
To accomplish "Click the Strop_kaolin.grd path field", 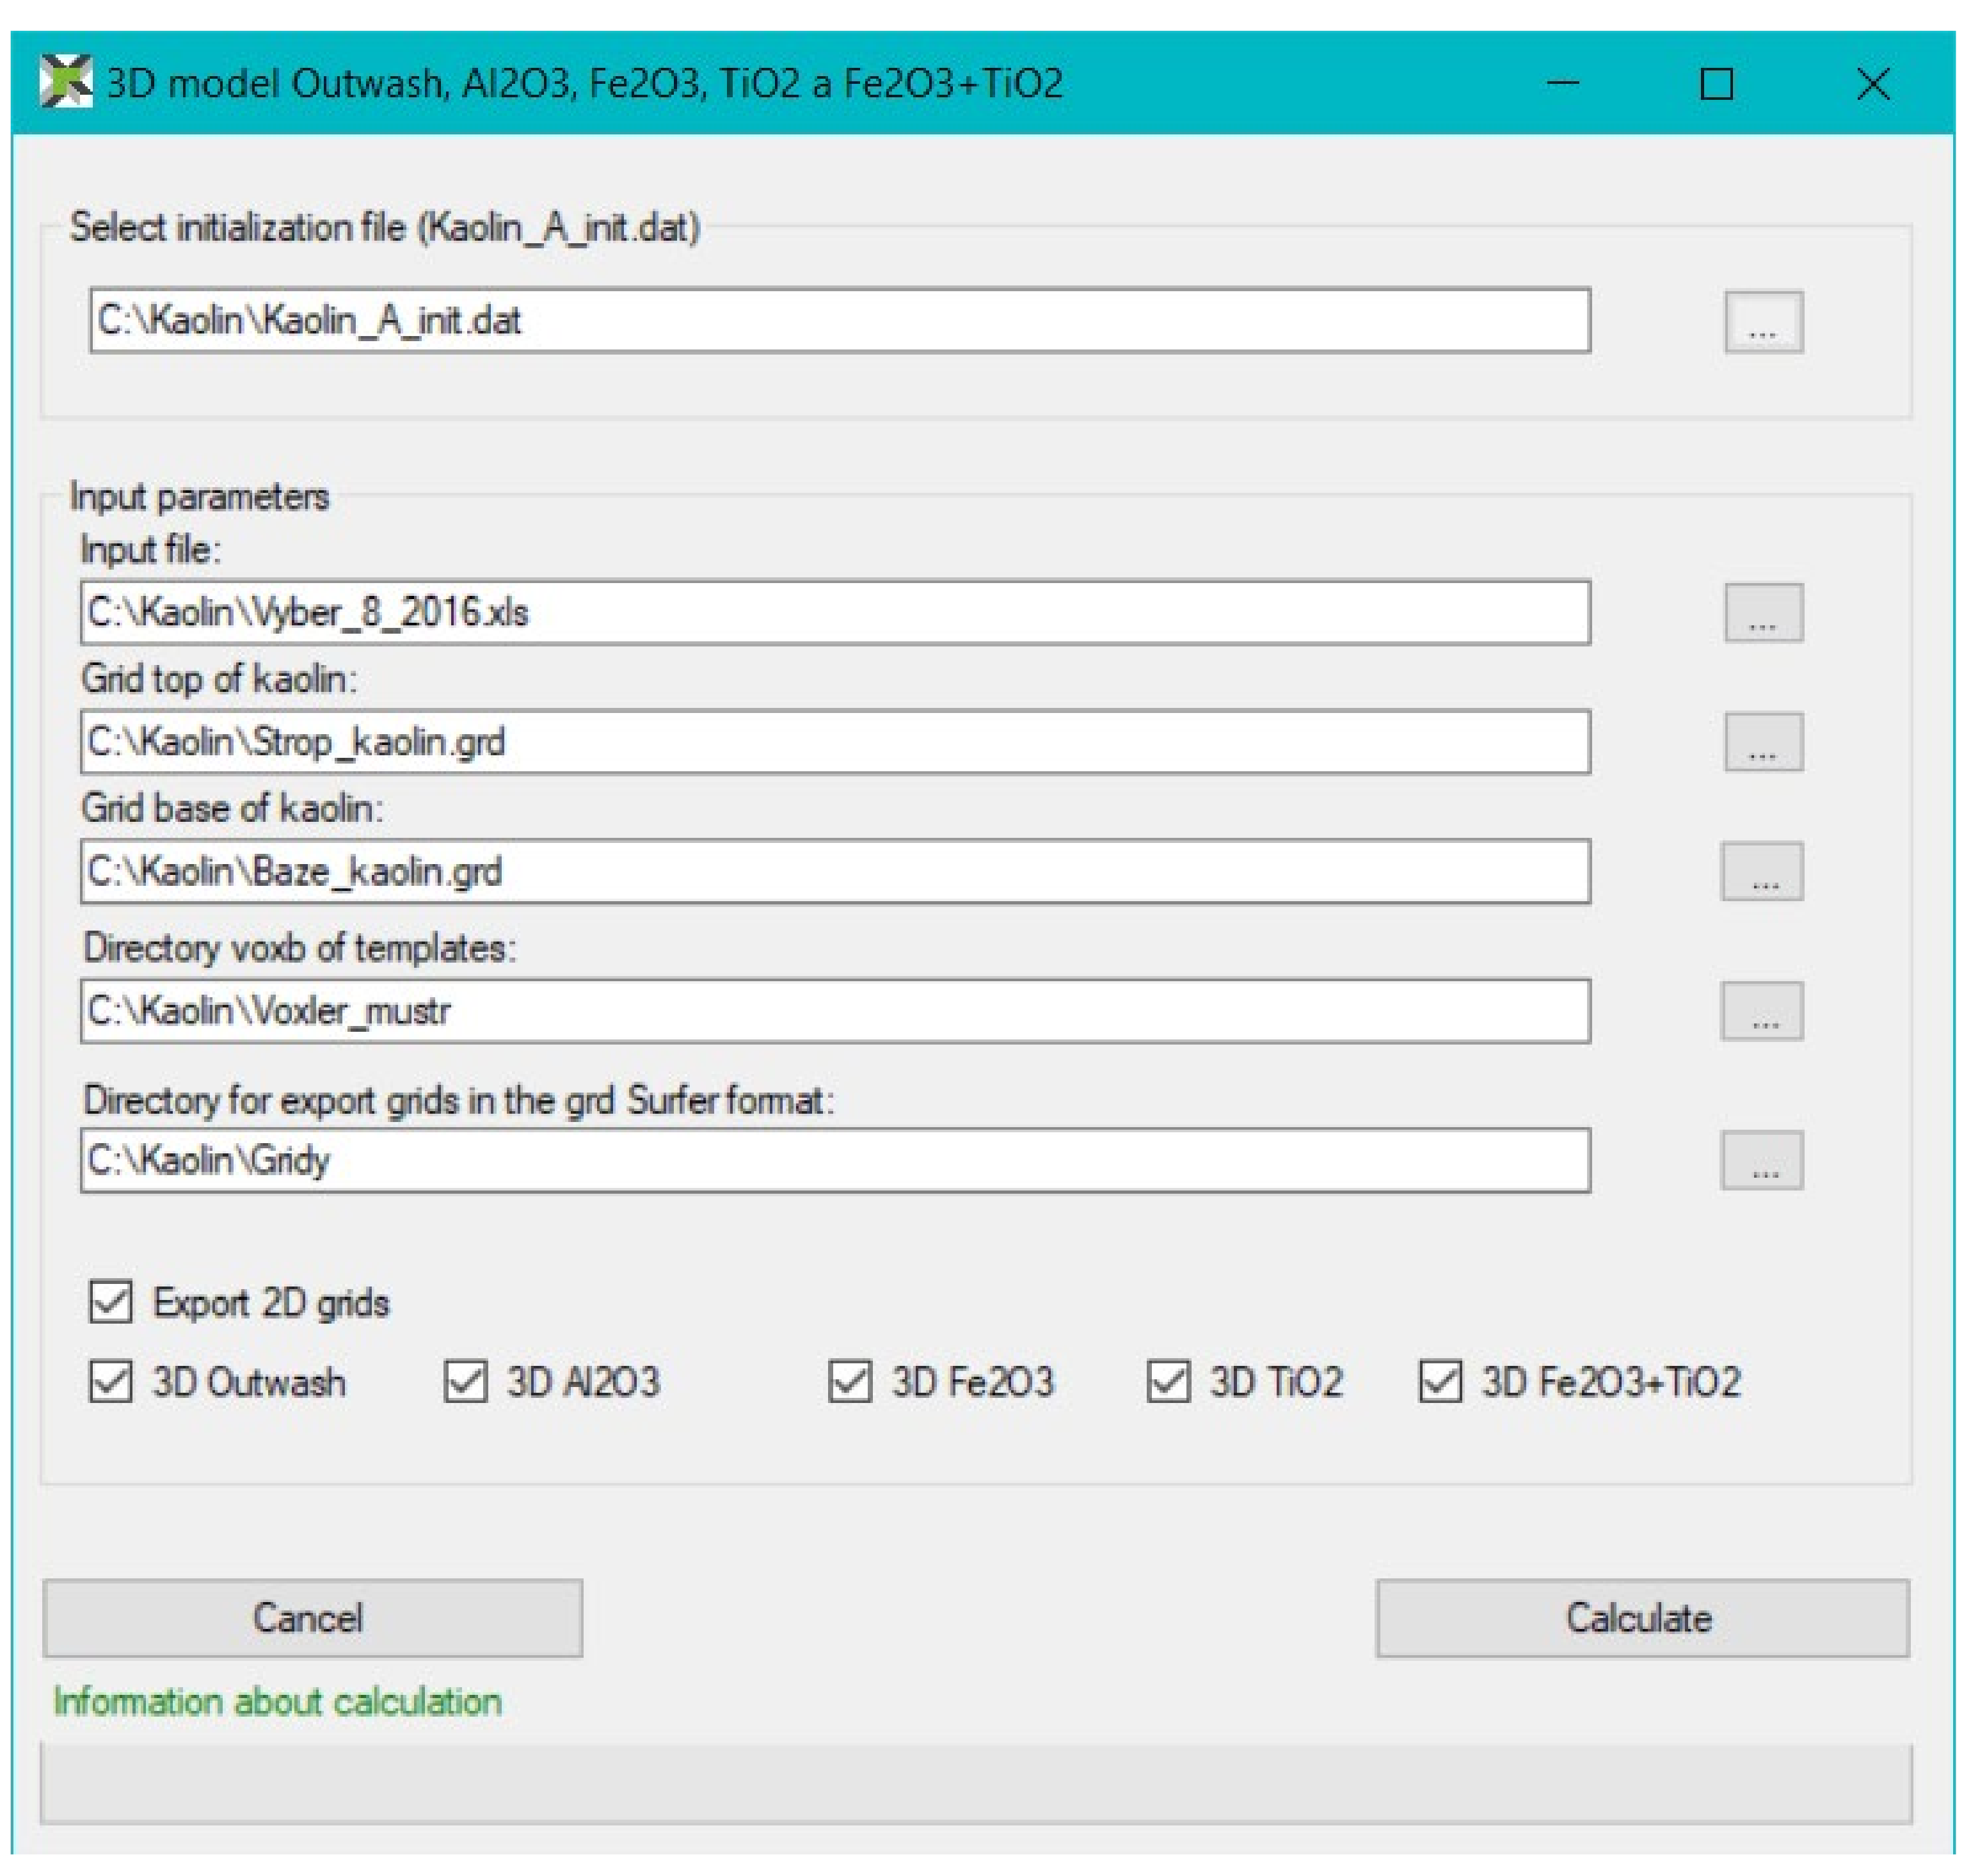I will point(834,742).
